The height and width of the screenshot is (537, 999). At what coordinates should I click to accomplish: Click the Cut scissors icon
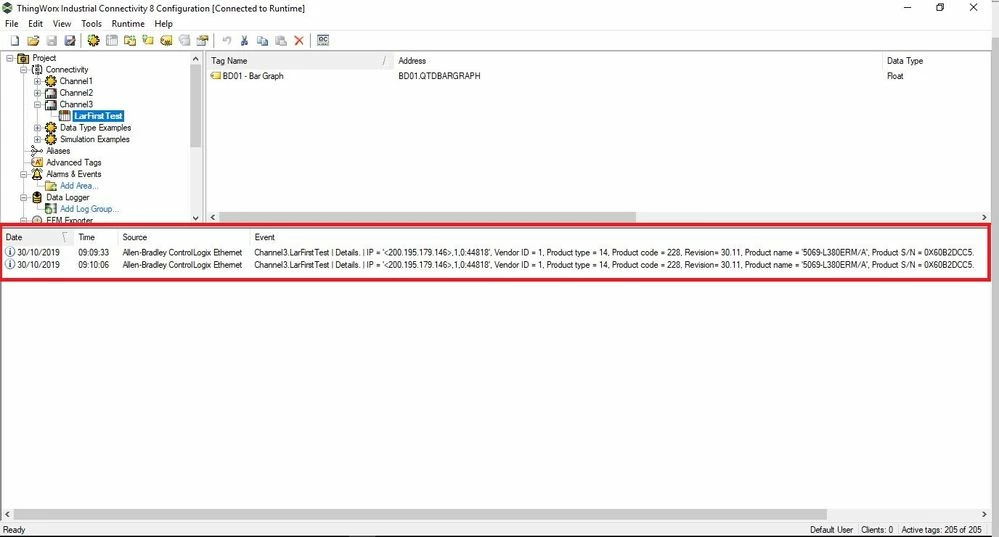coord(244,41)
